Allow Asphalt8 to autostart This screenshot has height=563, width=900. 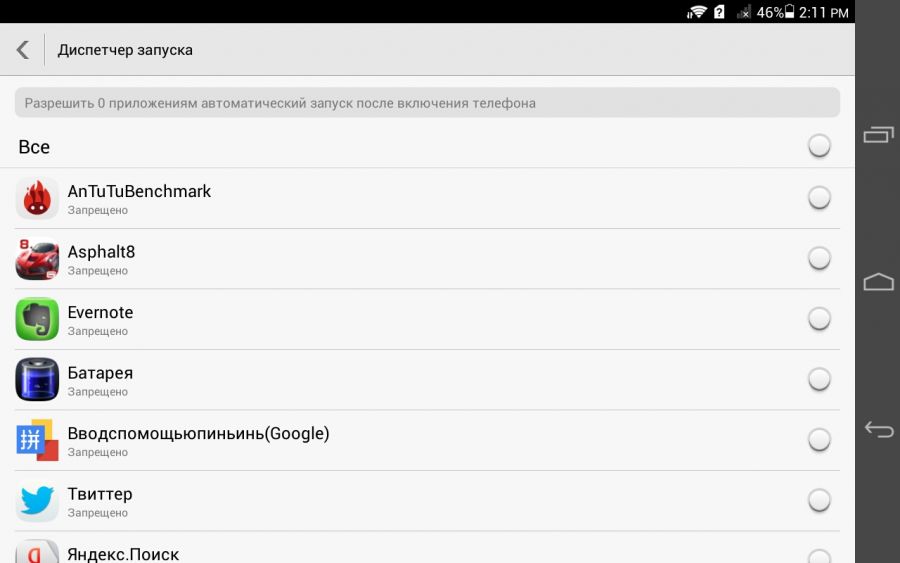pyautogui.click(x=819, y=259)
